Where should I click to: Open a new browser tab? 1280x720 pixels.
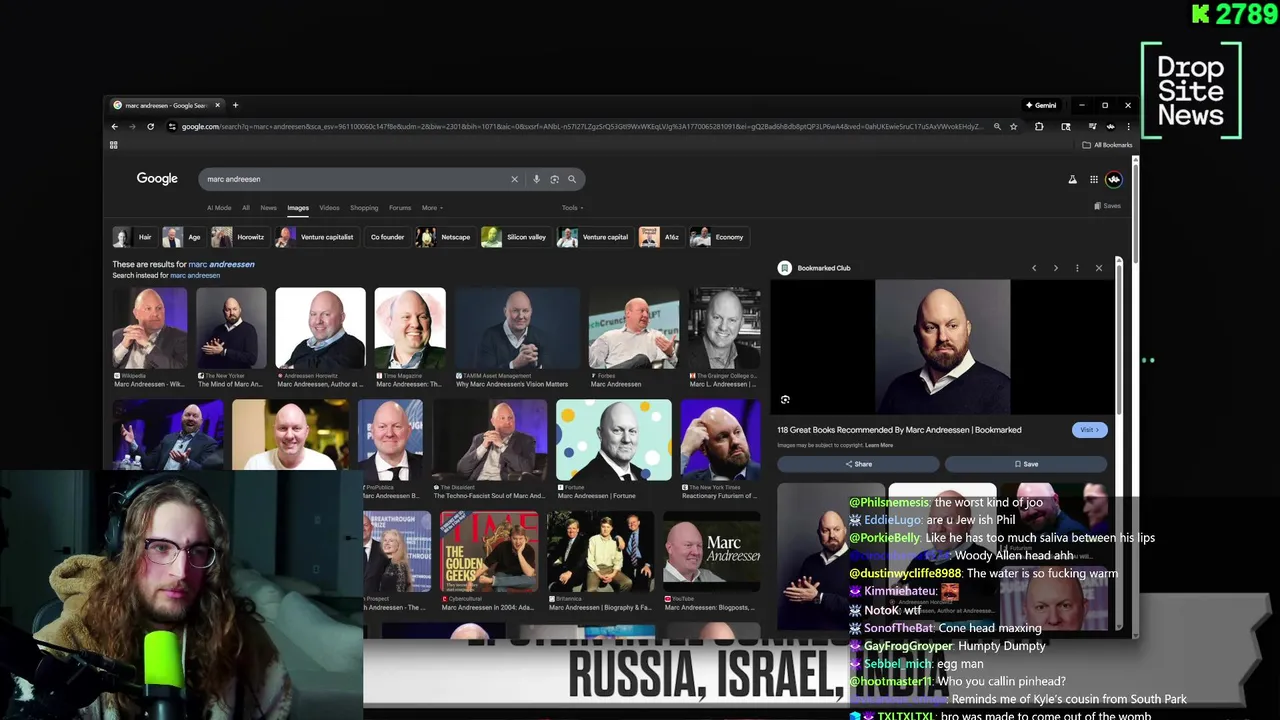coord(235,105)
